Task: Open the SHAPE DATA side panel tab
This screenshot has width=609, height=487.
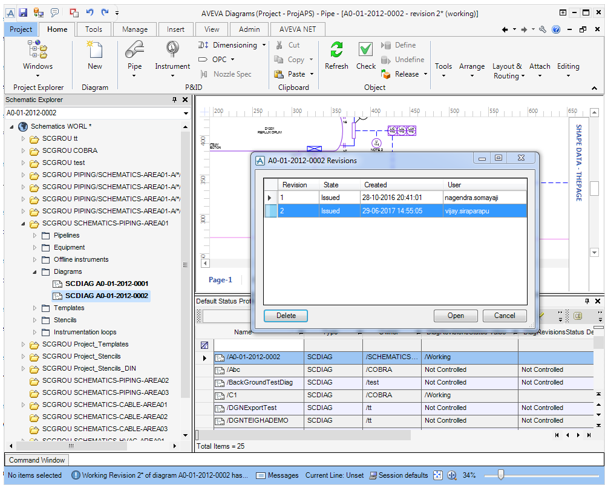Action: [x=579, y=162]
